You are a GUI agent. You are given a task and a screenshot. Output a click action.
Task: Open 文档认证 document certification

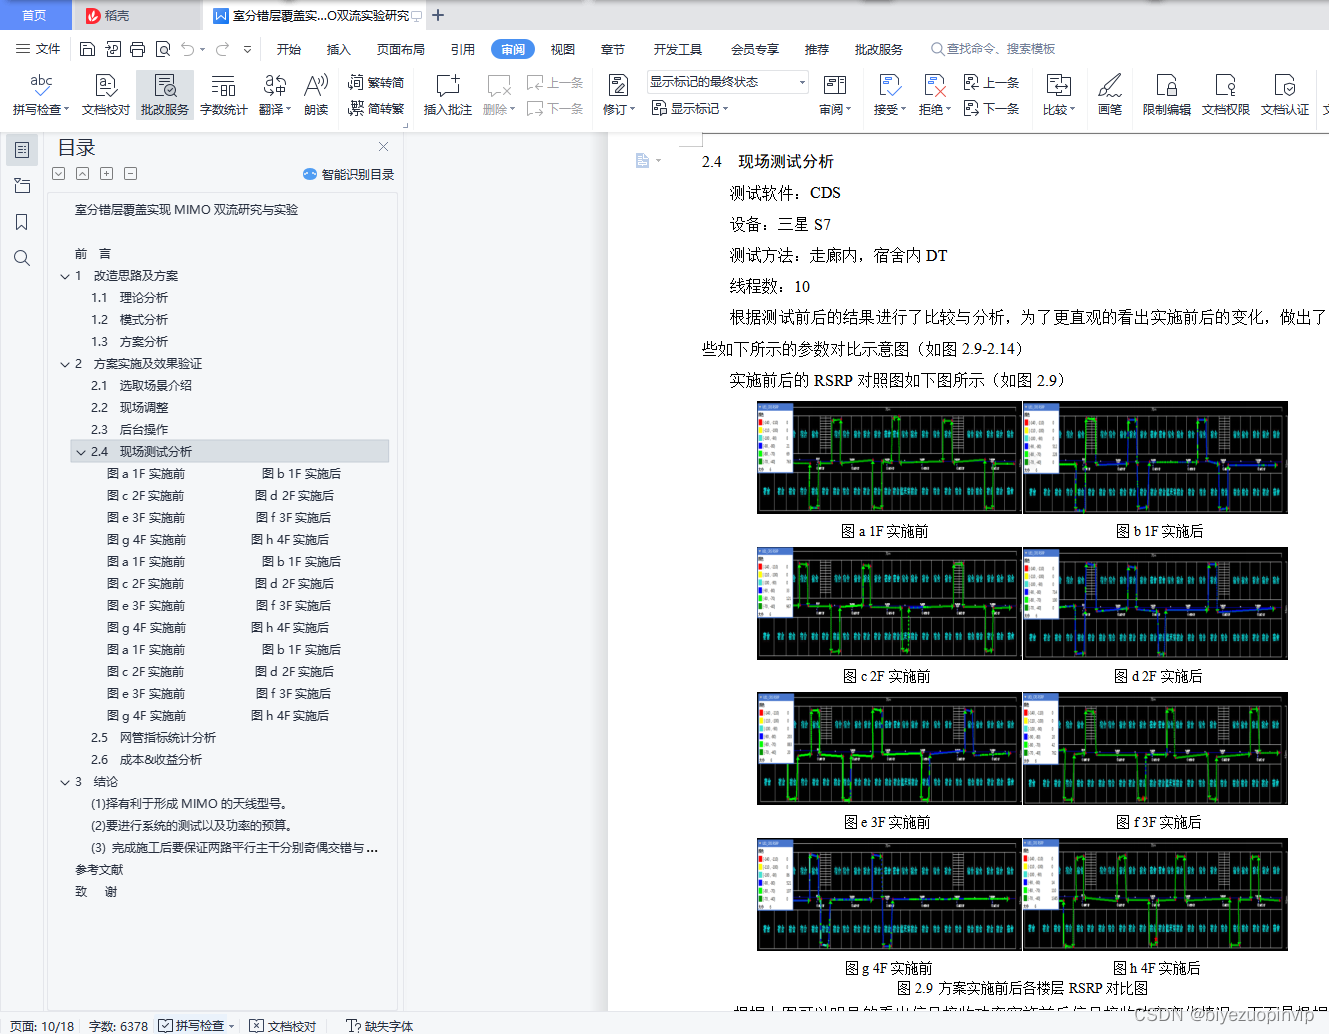1285,95
